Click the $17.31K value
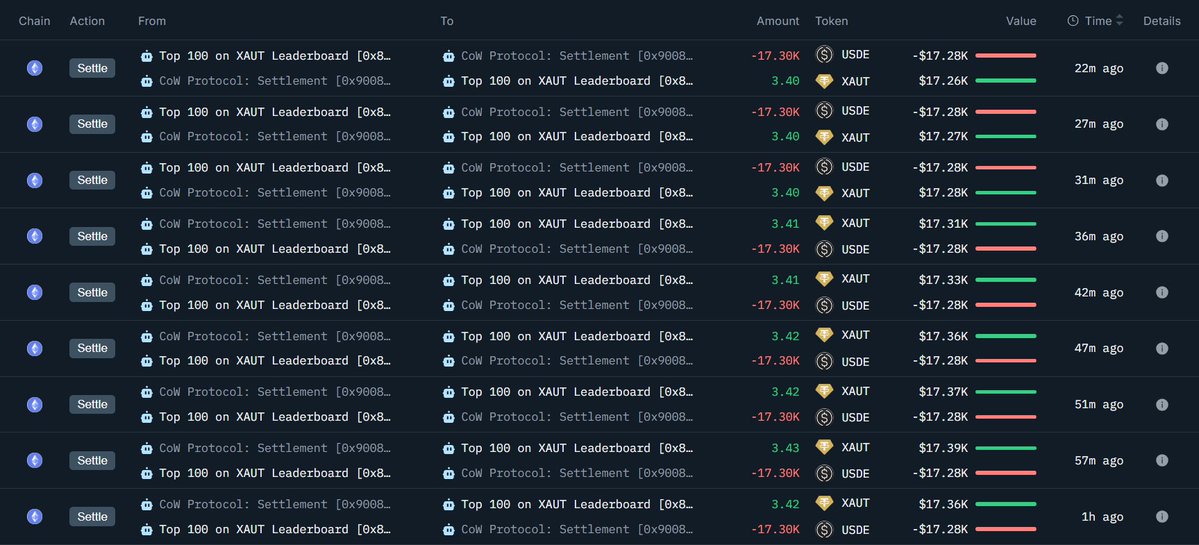 [943, 224]
